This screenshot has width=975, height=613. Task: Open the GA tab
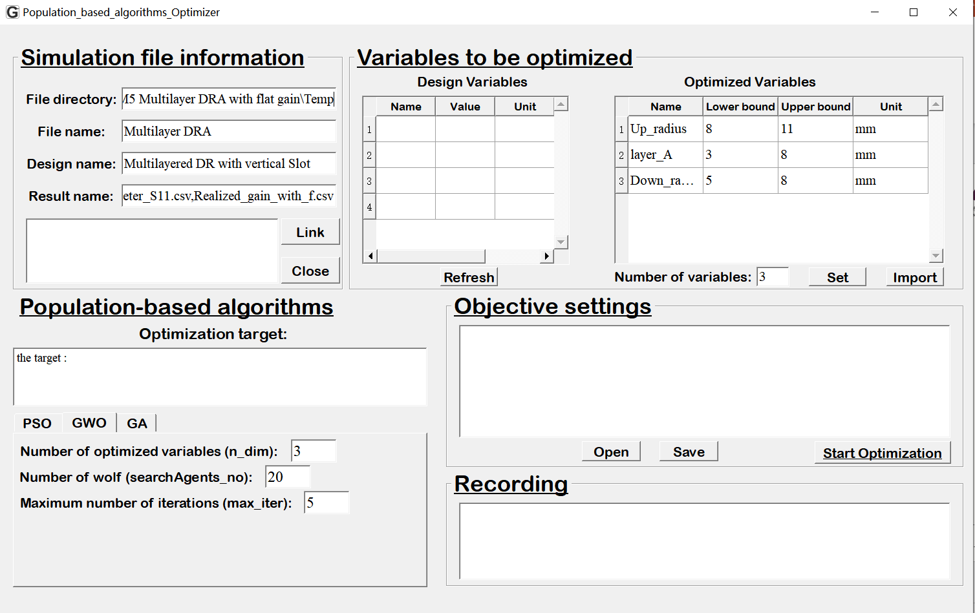(x=137, y=423)
